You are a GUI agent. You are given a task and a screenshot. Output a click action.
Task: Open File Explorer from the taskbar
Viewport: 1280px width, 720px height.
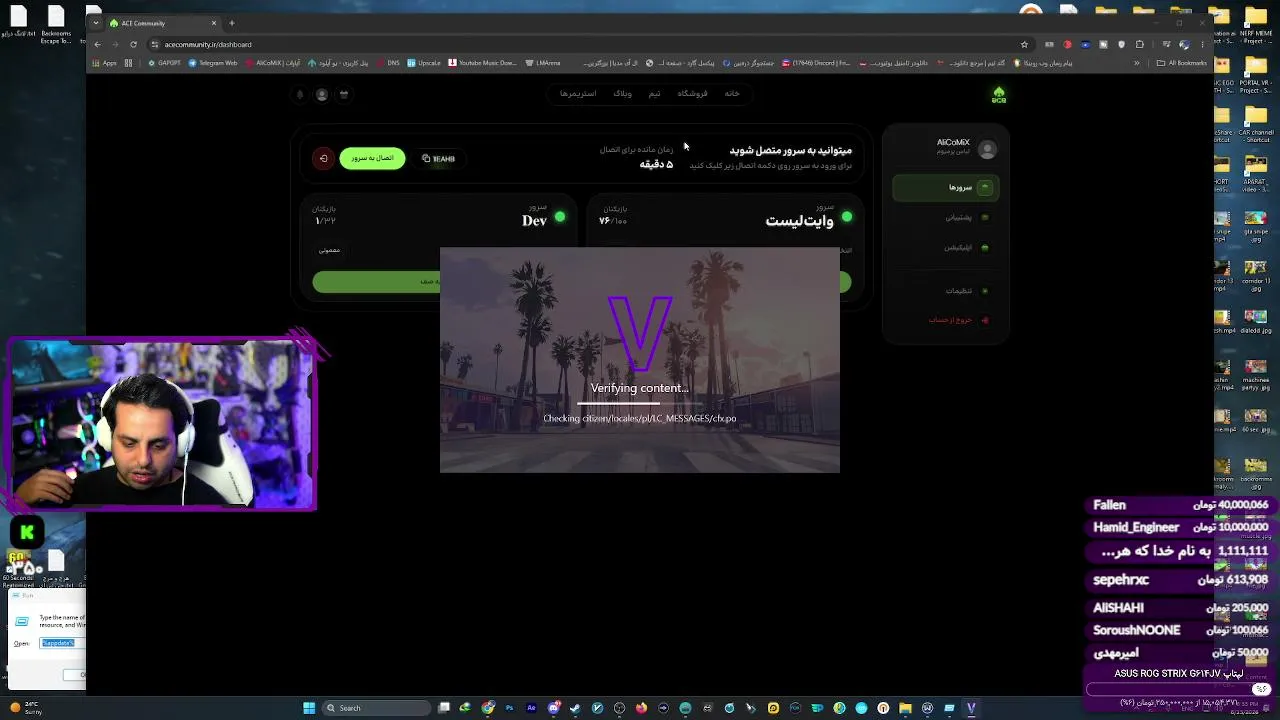pos(905,708)
